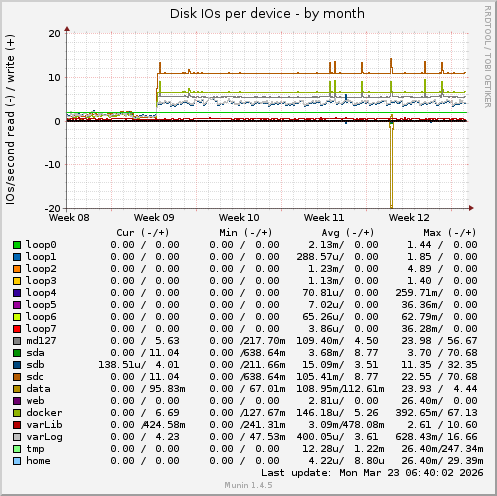The image size is (497, 496).
Task: Click the web purple legend swatch
Action: pos(17,401)
